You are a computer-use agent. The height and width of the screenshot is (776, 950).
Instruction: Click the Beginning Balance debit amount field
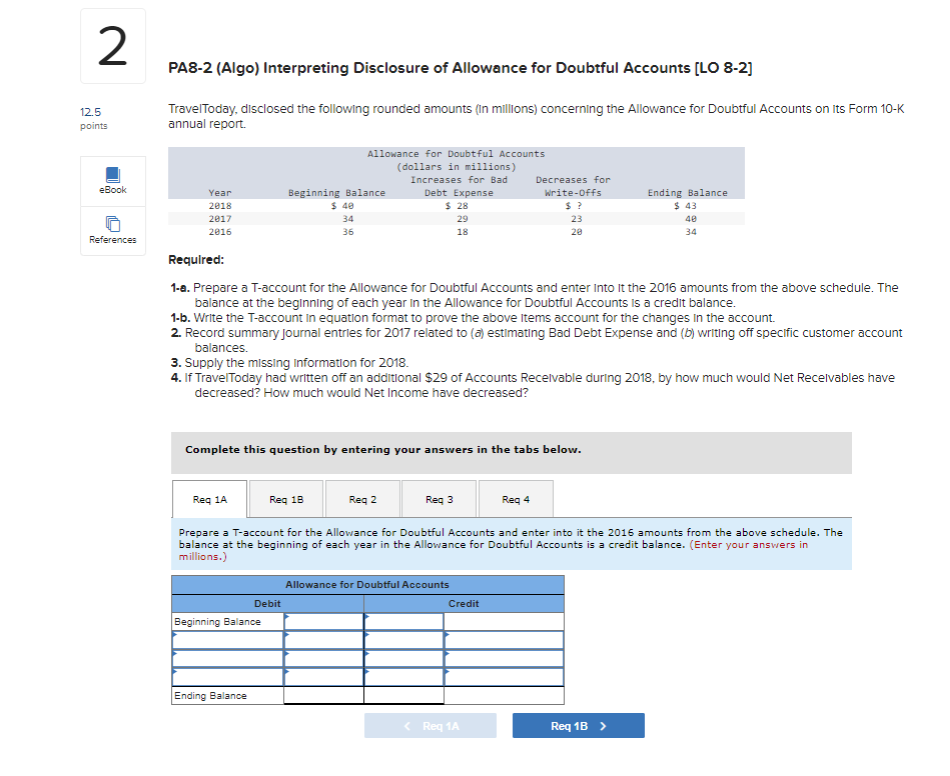320,620
